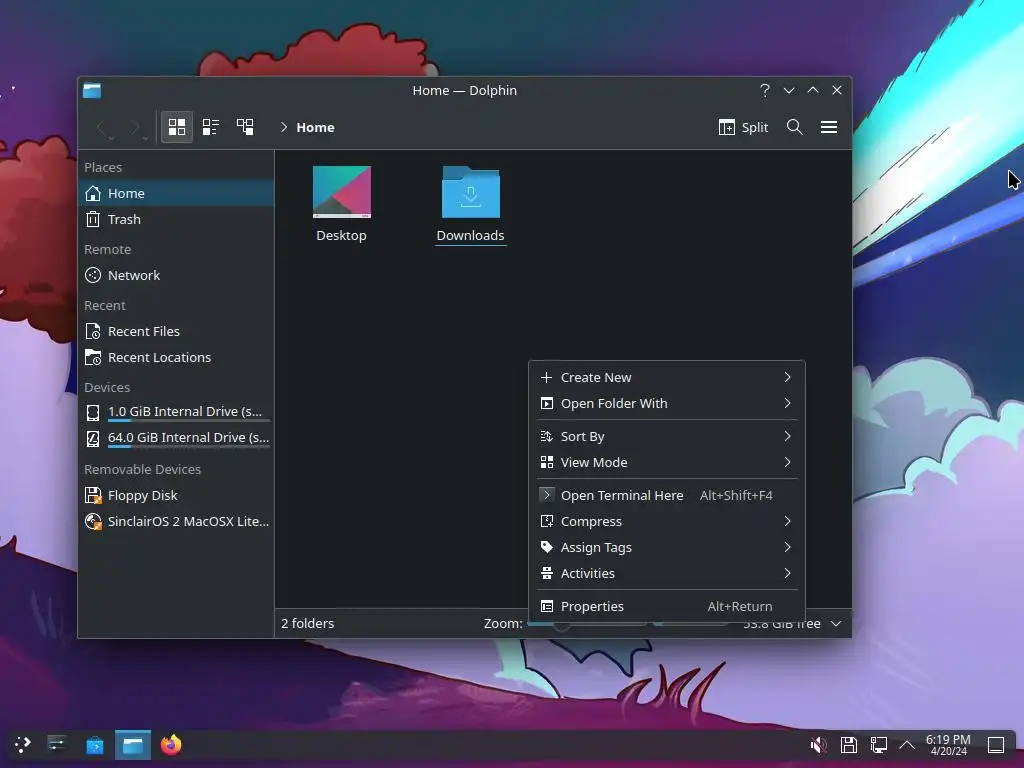Click the network monitor tray icon
Image resolution: width=1024 pixels, height=768 pixels.
click(878, 745)
